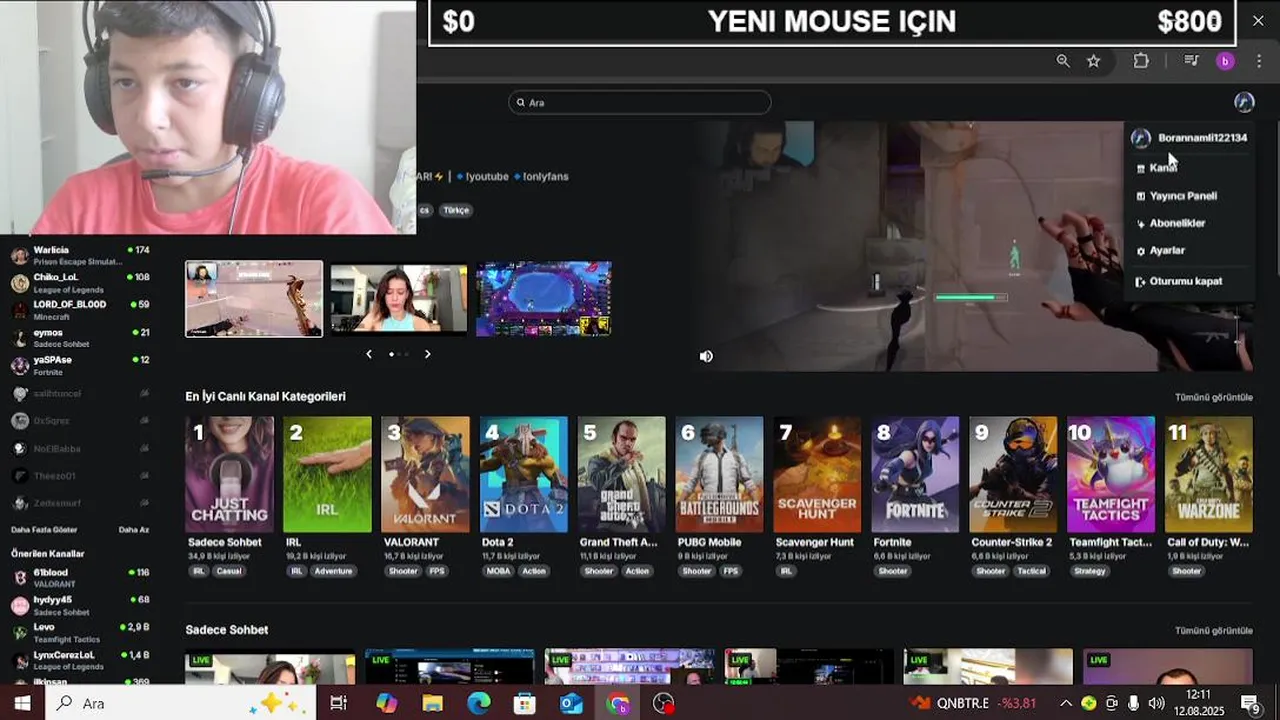The width and height of the screenshot is (1280, 720).
Task: Open the Dota 2 category card
Action: click(524, 474)
